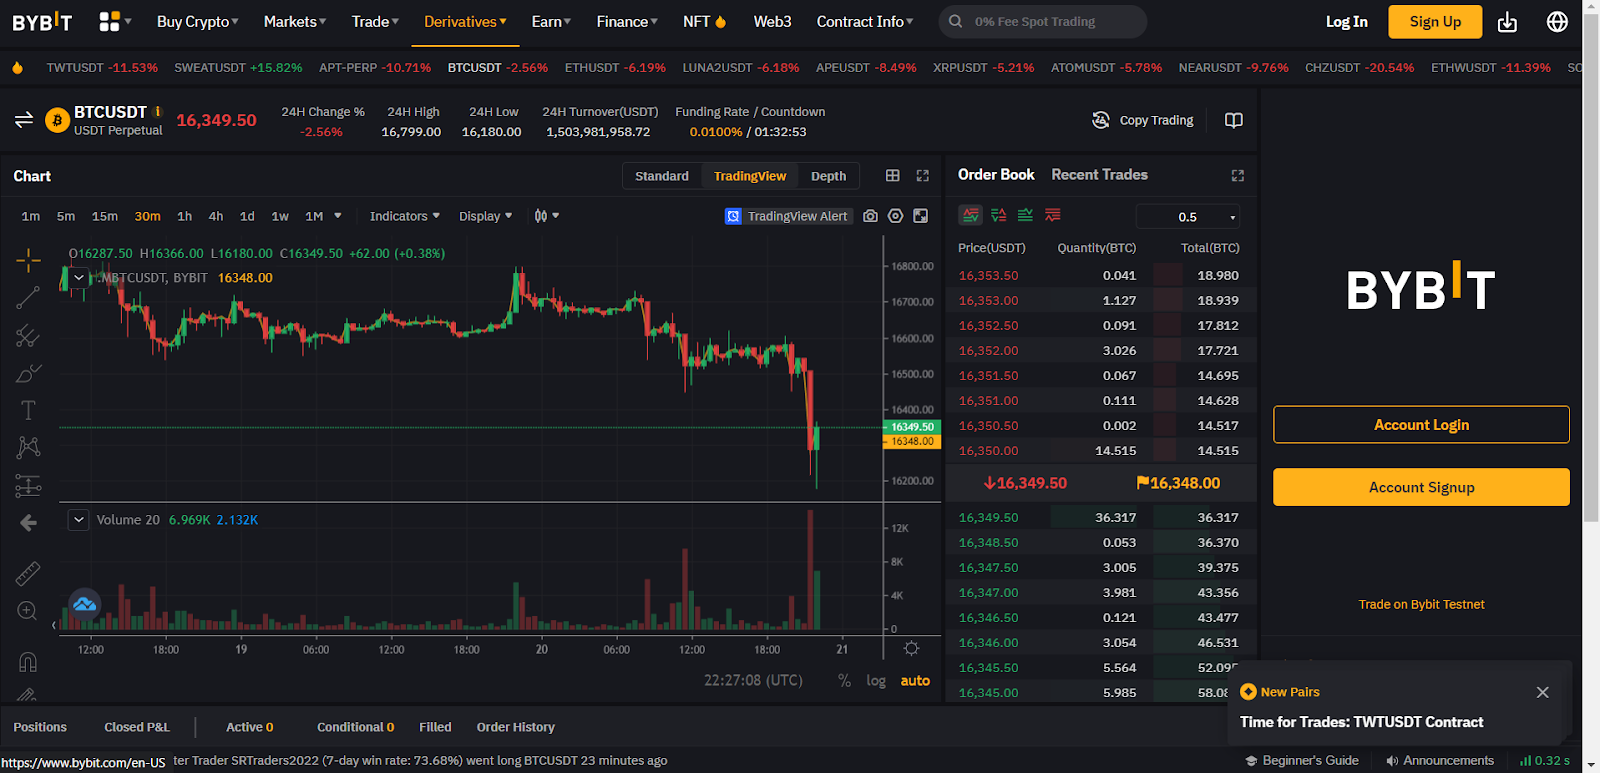Show order book asks only
Screen dimensions: 1600x773
[x=1052, y=215]
